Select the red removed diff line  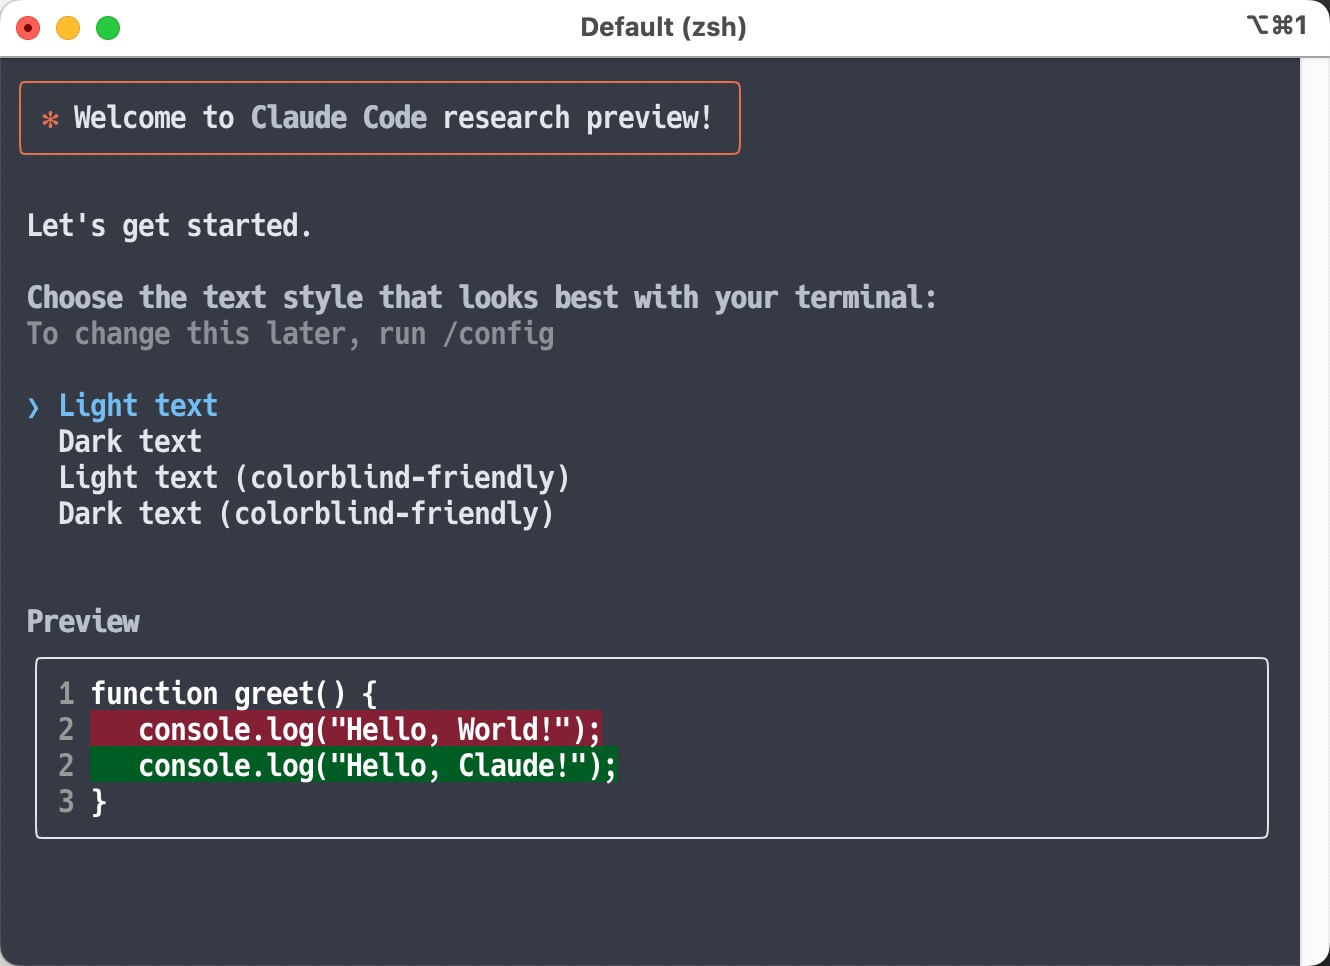pos(345,730)
